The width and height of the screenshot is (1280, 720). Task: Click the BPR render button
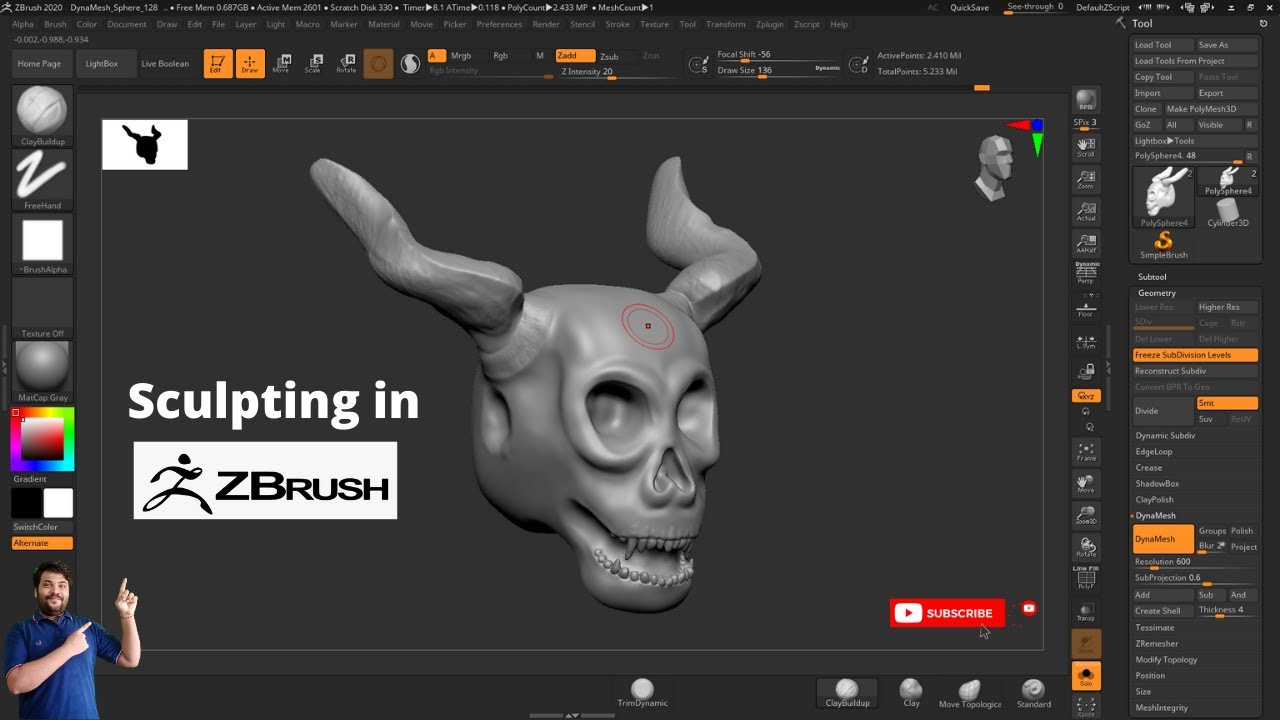[x=1085, y=101]
